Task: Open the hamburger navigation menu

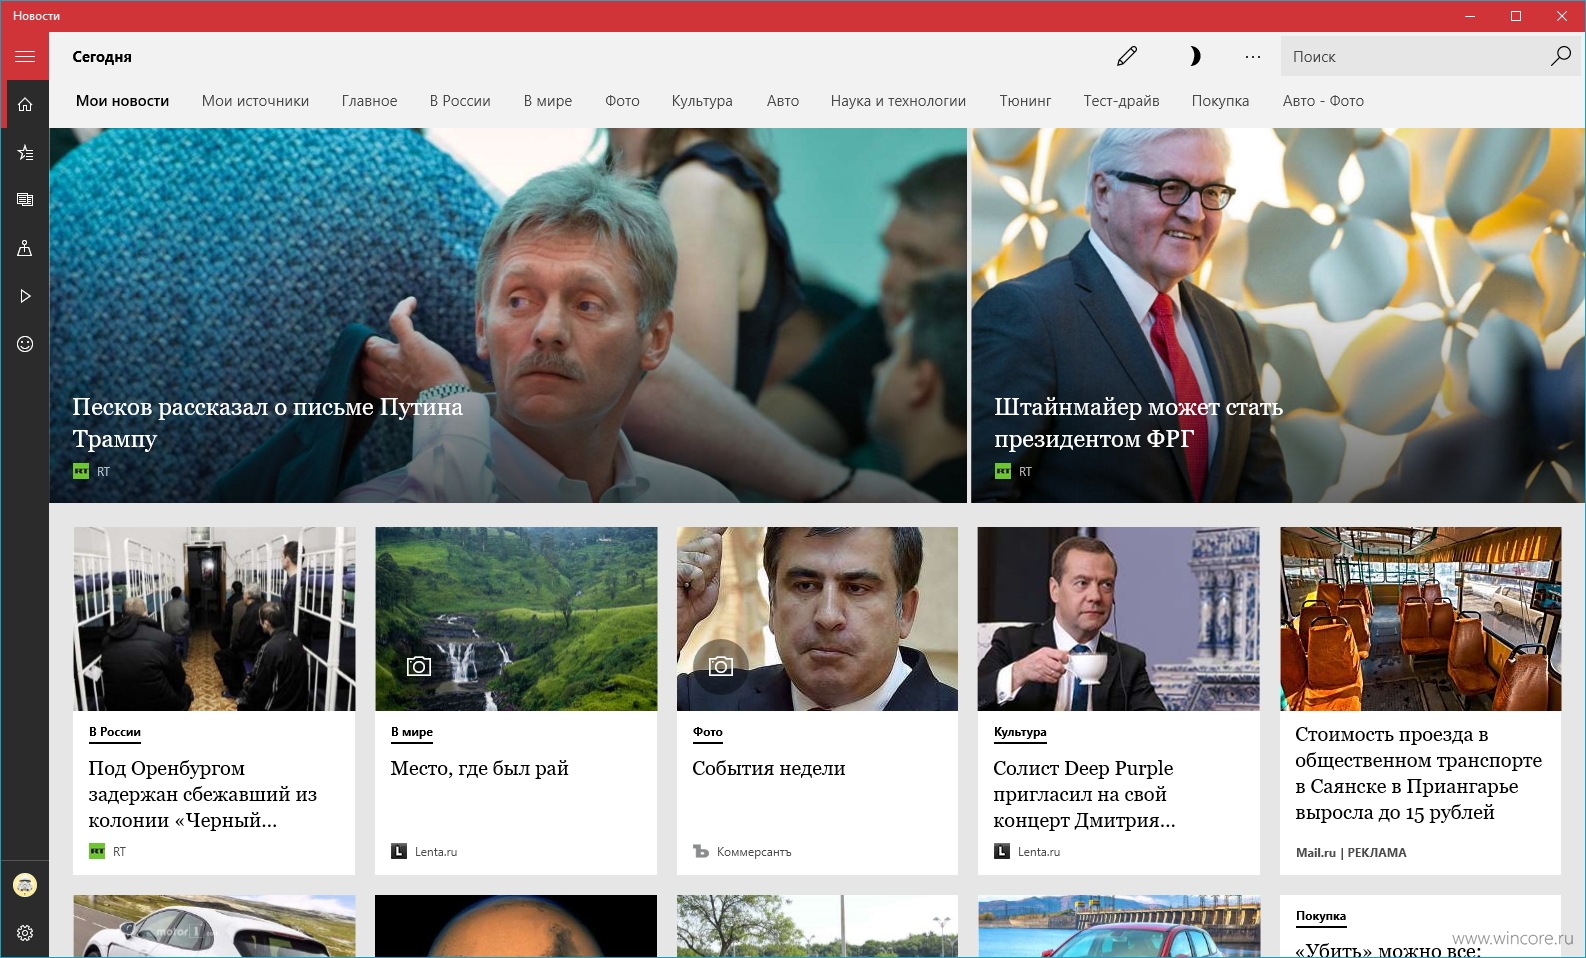Action: (25, 56)
